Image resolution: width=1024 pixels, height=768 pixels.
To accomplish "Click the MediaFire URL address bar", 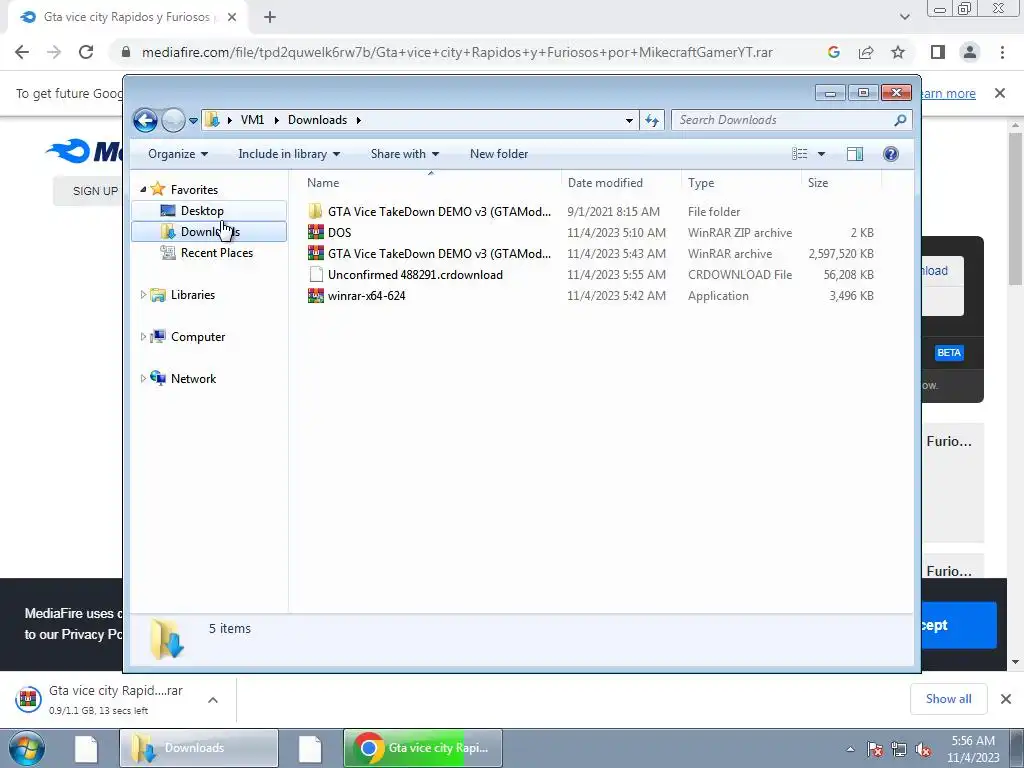I will [457, 52].
